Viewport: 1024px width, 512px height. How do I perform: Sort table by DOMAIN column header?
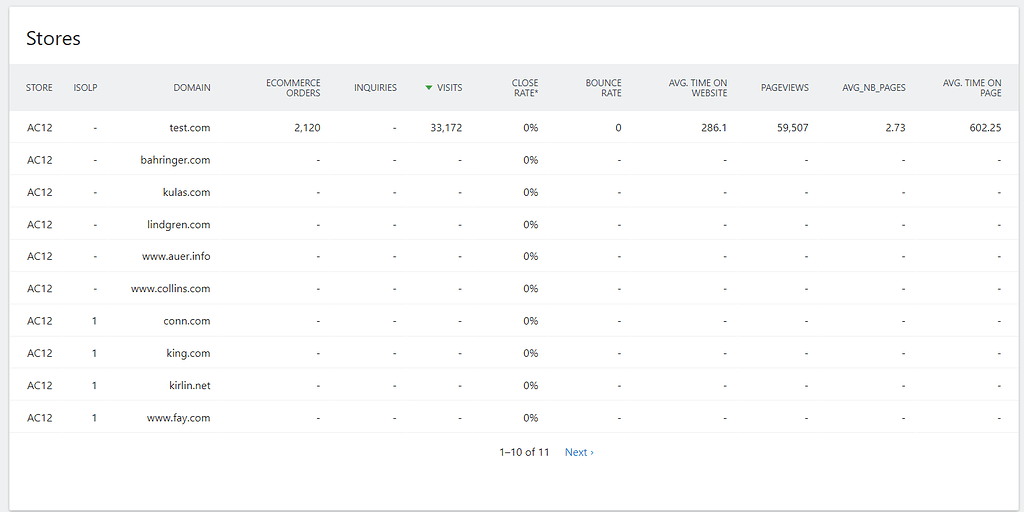(x=192, y=88)
